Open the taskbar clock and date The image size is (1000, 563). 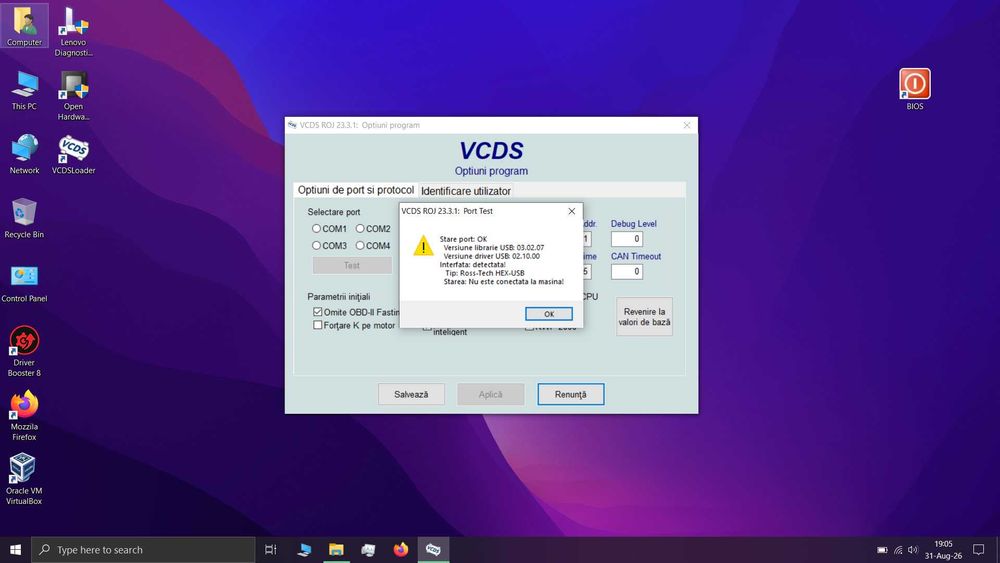pyautogui.click(x=943, y=550)
